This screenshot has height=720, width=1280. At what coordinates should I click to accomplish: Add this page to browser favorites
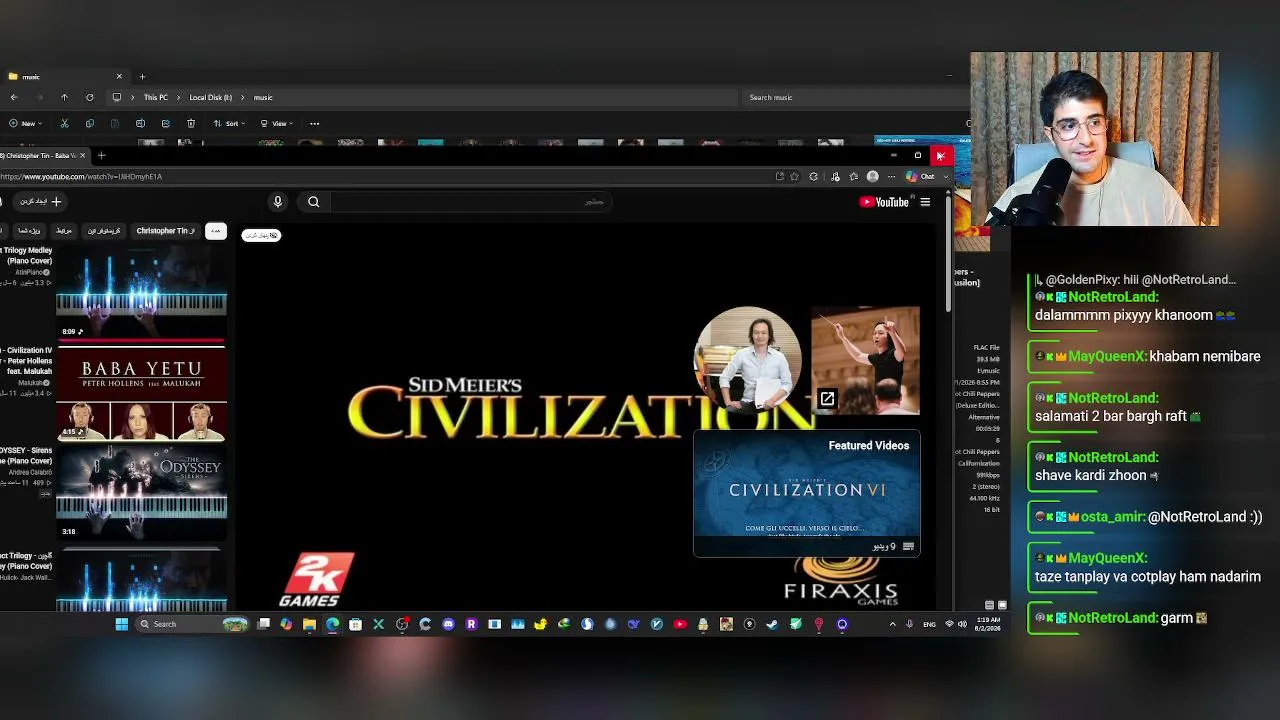tap(795, 177)
